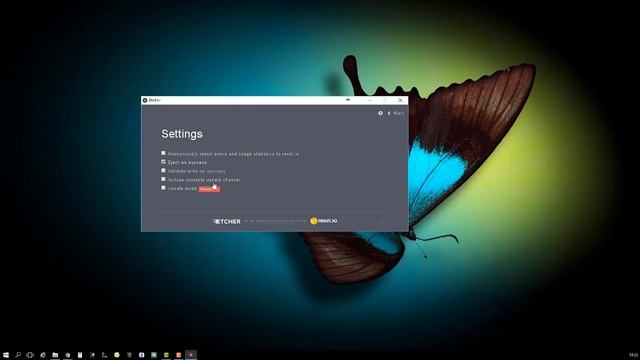The image size is (640, 360).
Task: Uncheck the Eject on success option
Action: tap(163, 162)
